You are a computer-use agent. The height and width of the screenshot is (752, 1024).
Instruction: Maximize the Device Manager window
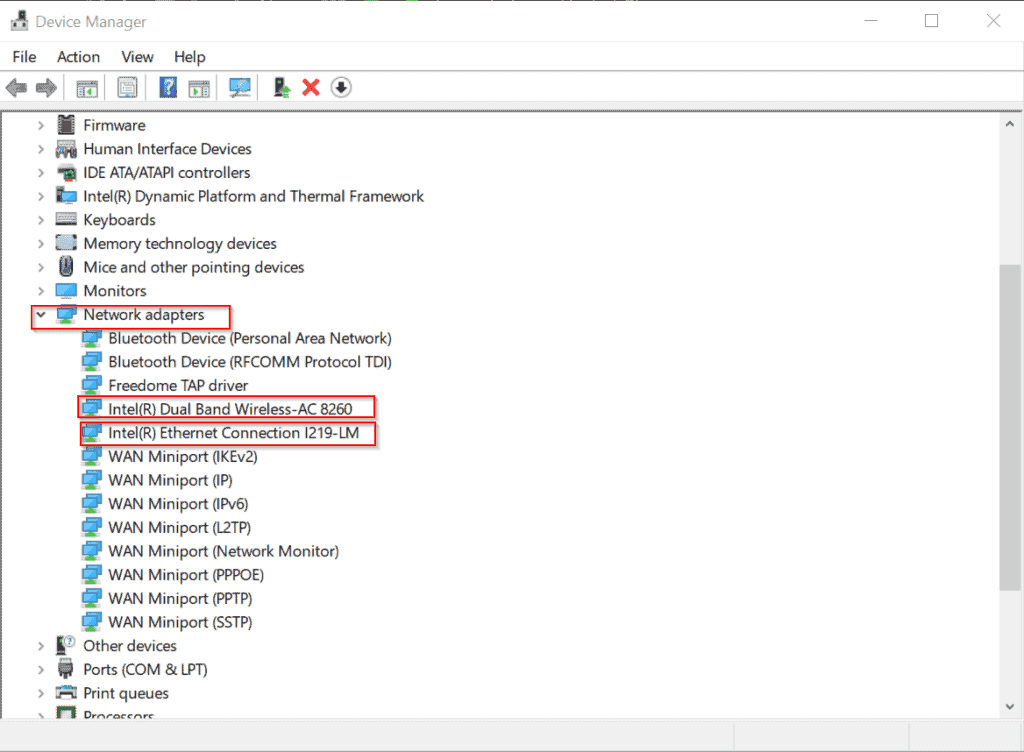point(931,21)
